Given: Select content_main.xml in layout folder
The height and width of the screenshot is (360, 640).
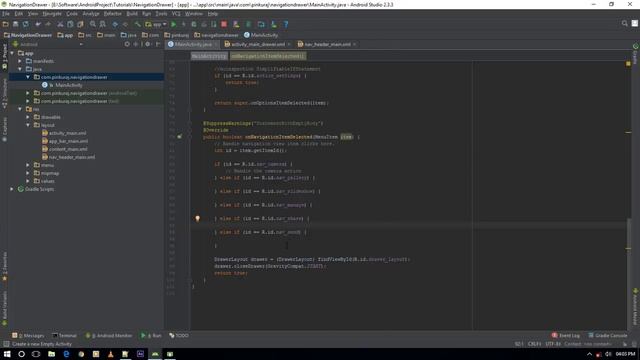Looking at the screenshot, I should click(x=68, y=149).
